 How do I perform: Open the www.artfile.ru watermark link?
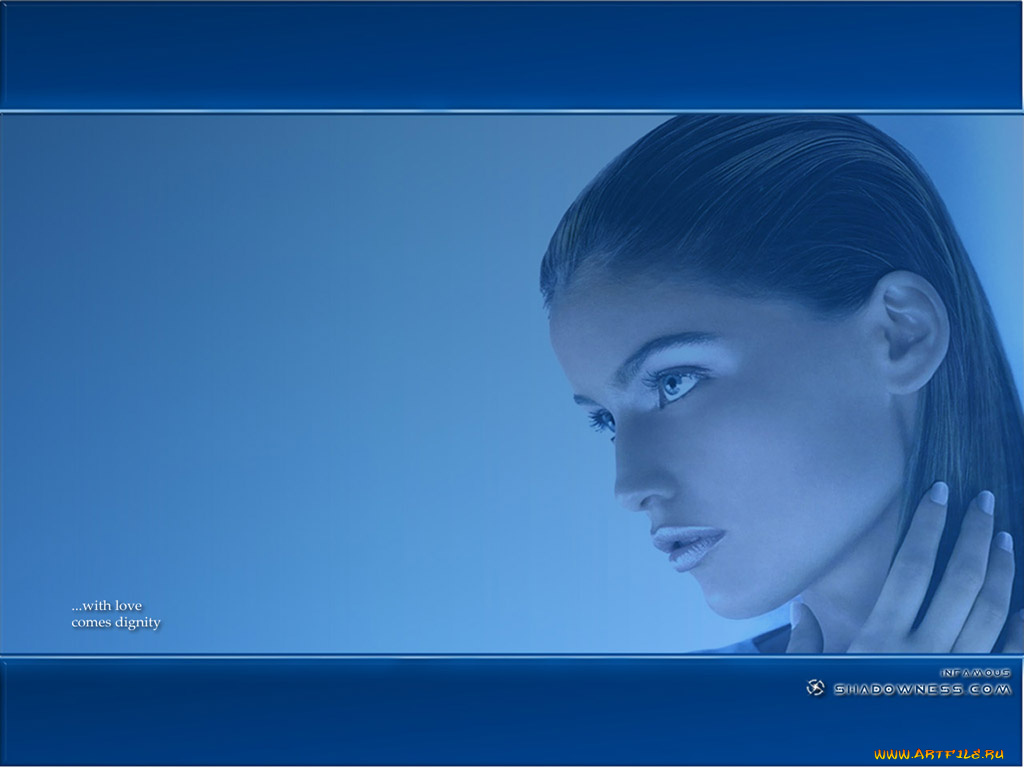[x=938, y=754]
